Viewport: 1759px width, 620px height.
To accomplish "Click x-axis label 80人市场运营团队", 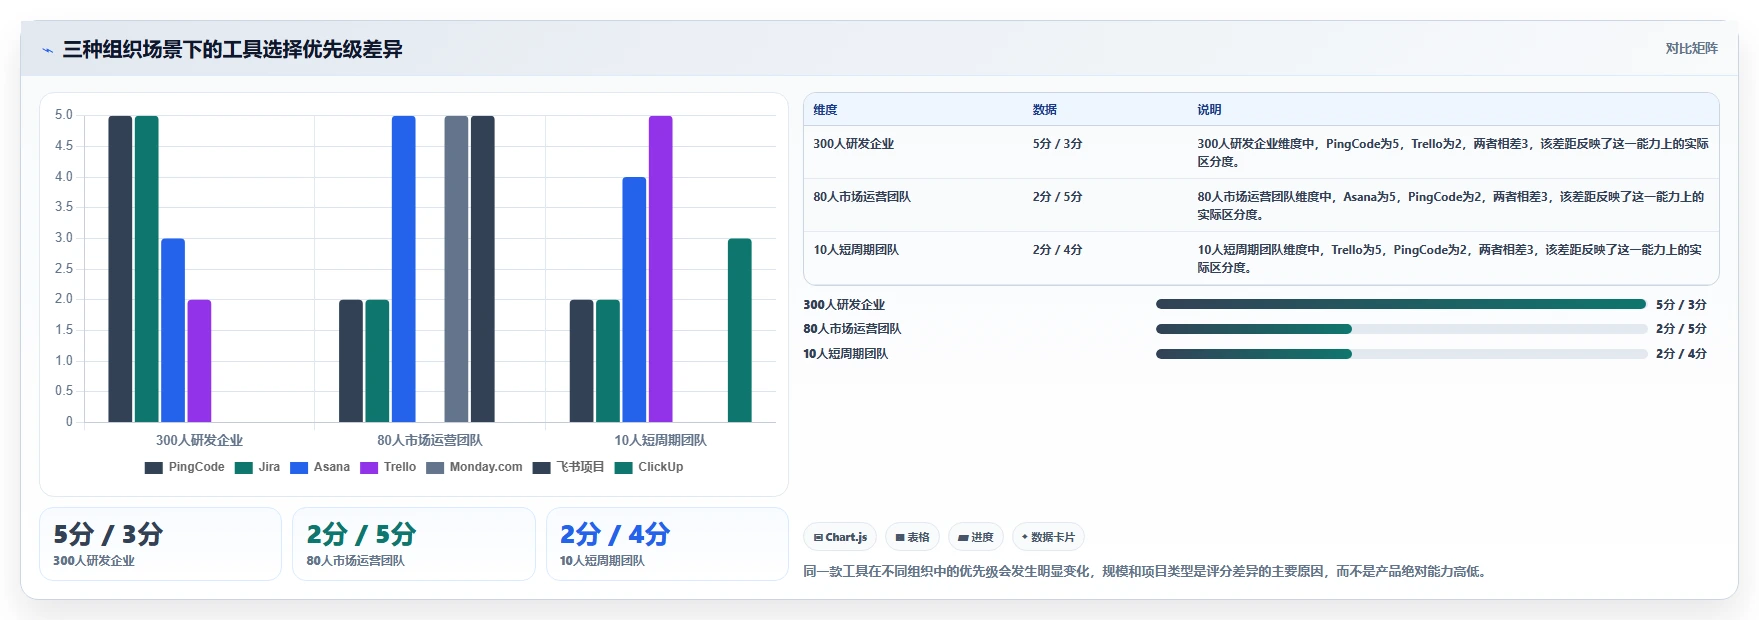I will (430, 440).
